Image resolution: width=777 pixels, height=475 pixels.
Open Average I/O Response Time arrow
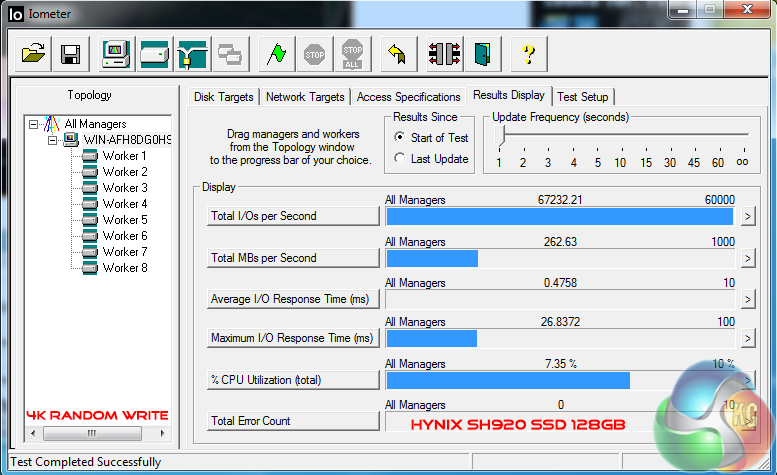pyautogui.click(x=748, y=300)
